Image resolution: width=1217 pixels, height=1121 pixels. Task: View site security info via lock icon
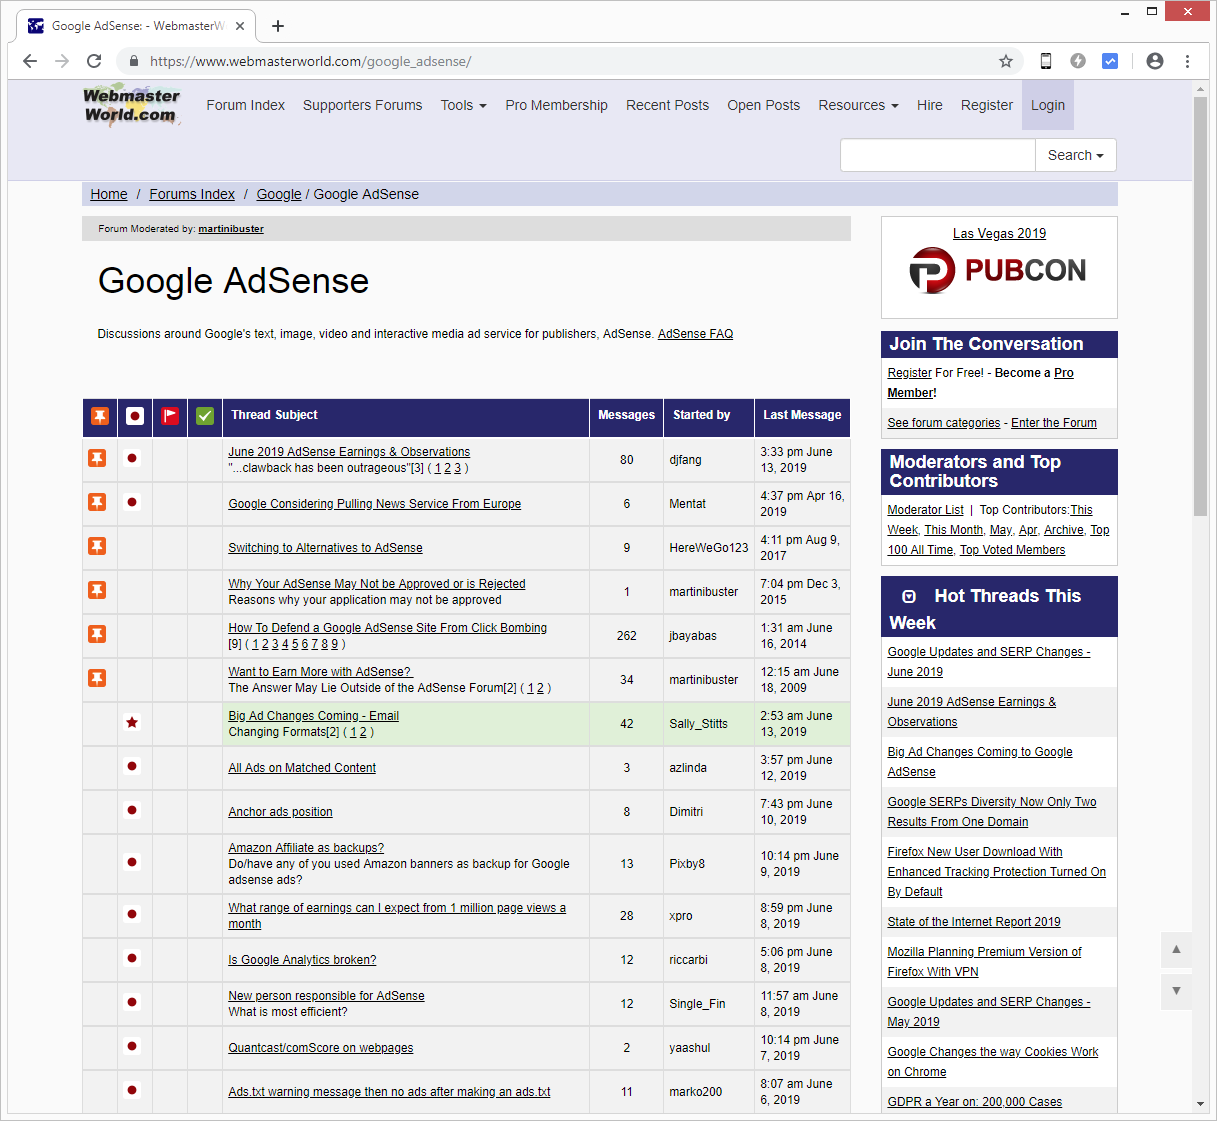tap(133, 61)
